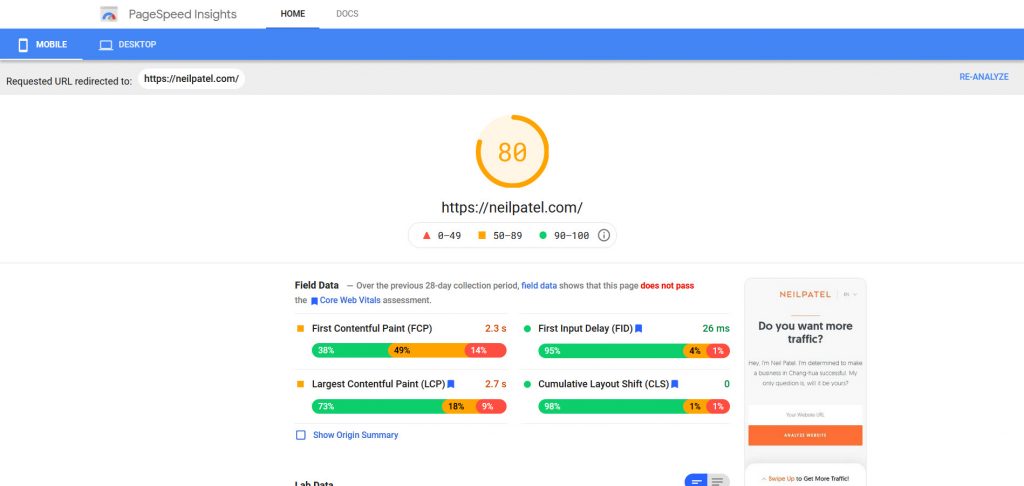The height and width of the screenshot is (486, 1024).
Task: Click the desktop laptop icon
Action: click(x=106, y=45)
